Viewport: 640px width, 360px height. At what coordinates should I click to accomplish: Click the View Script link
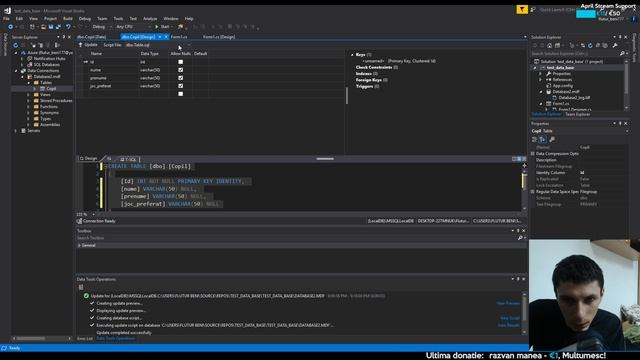(510, 318)
